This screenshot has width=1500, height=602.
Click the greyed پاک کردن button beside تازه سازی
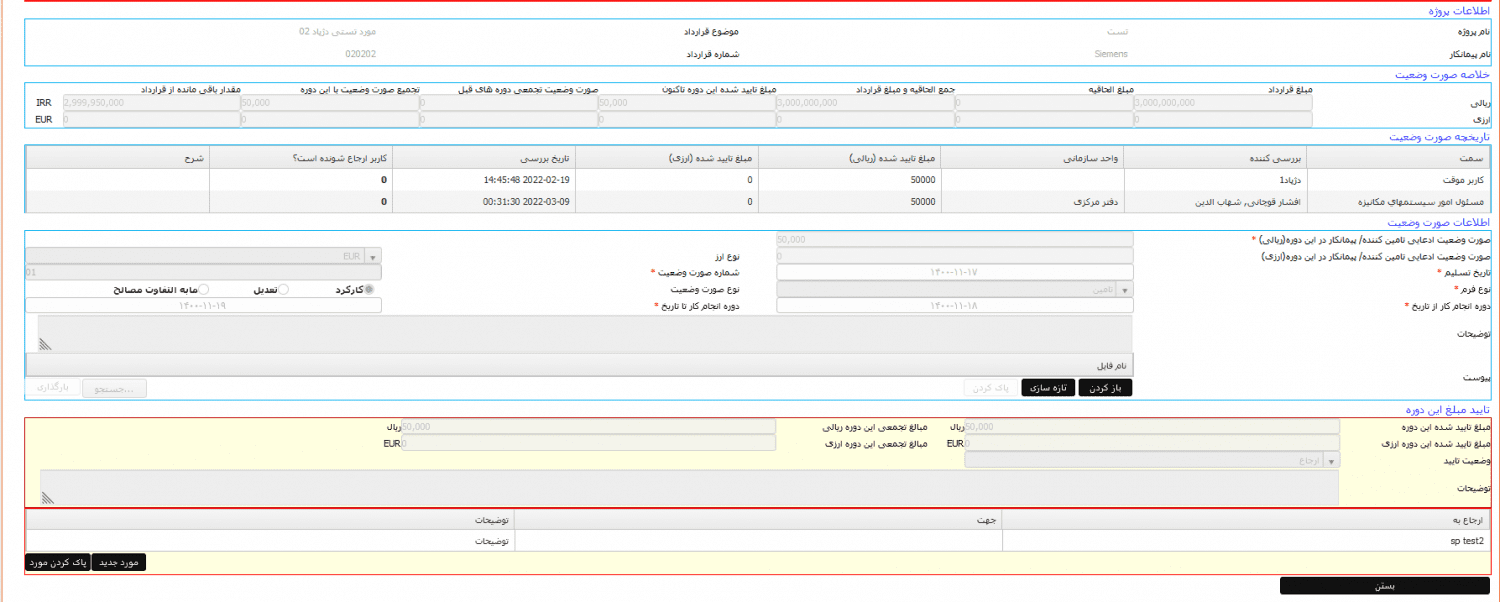pyautogui.click(x=990, y=388)
